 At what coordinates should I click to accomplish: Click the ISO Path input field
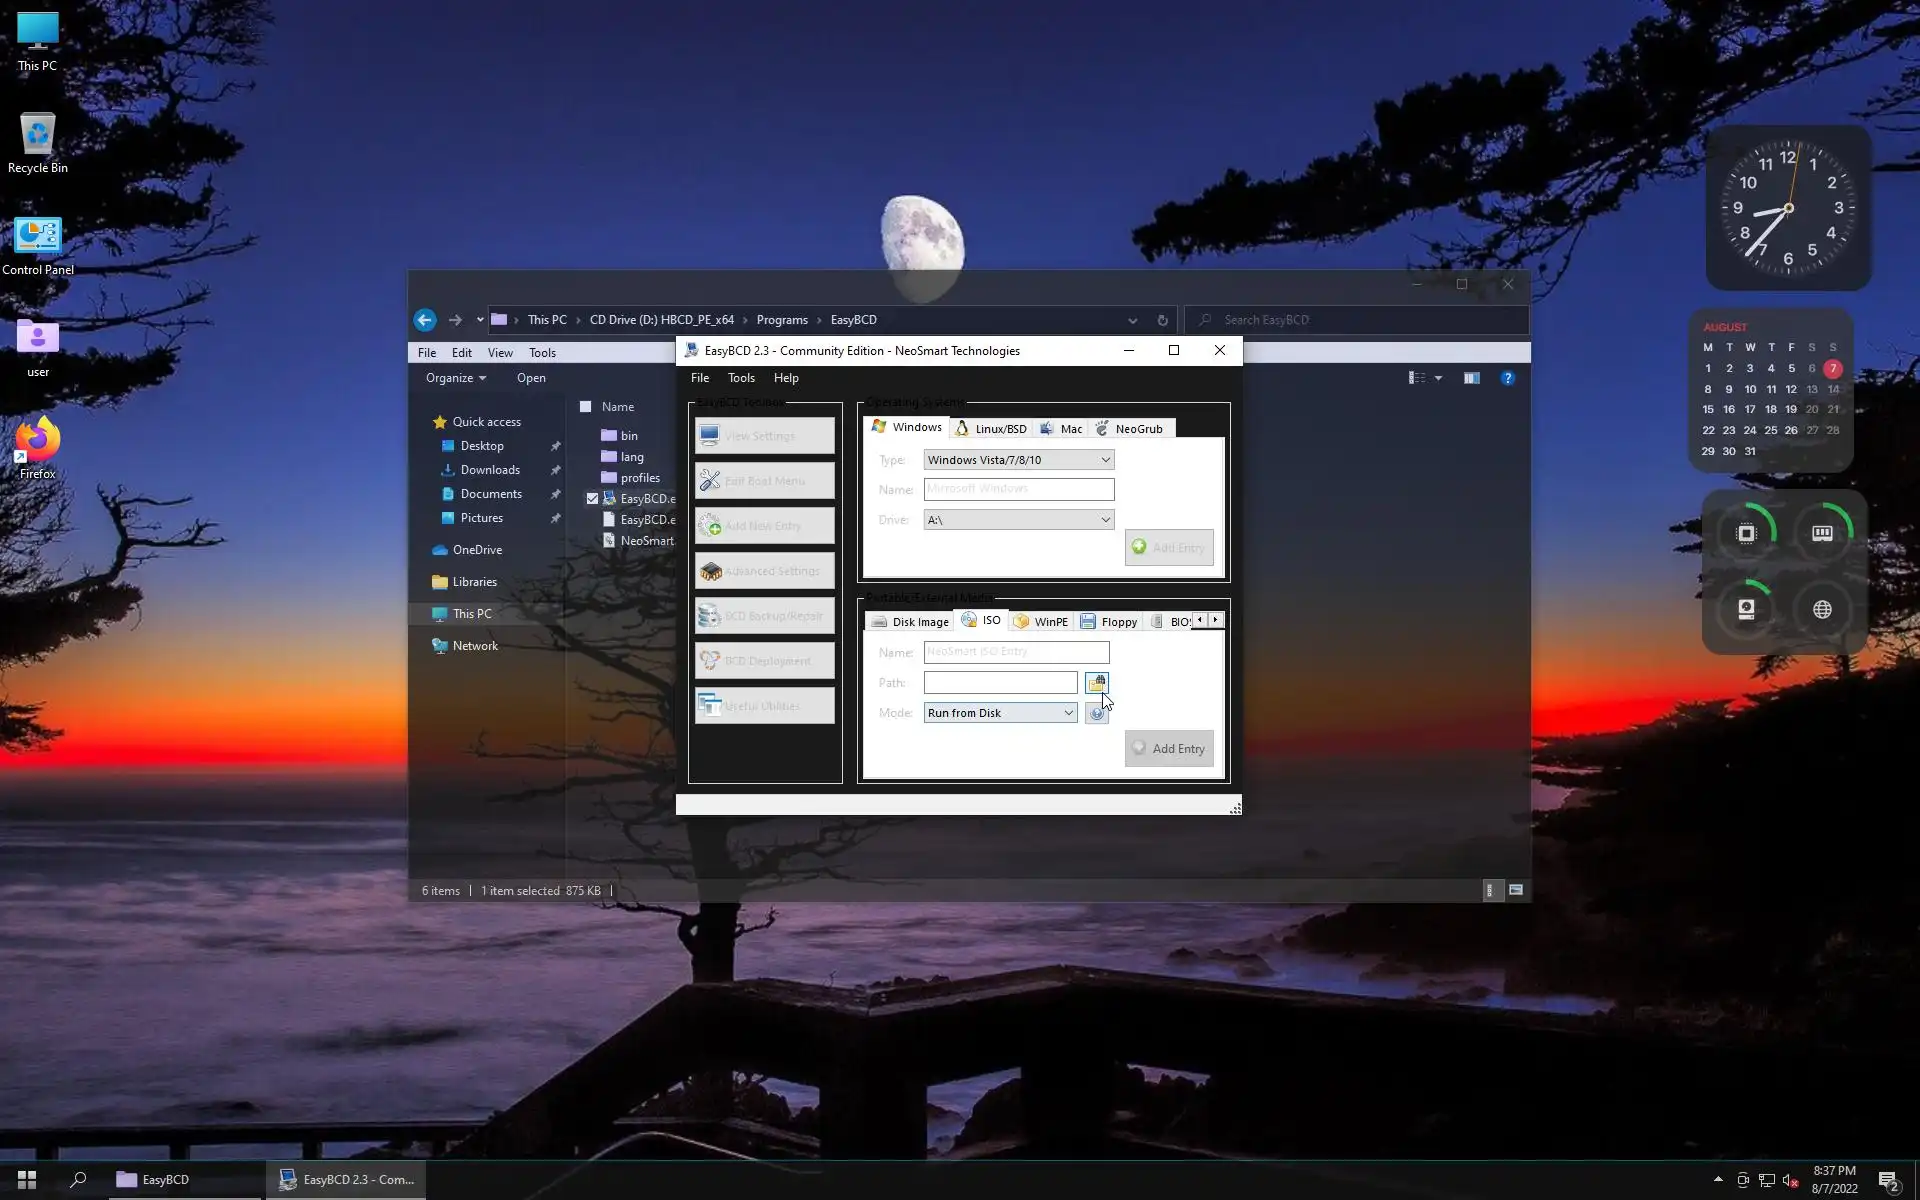coord(1000,683)
